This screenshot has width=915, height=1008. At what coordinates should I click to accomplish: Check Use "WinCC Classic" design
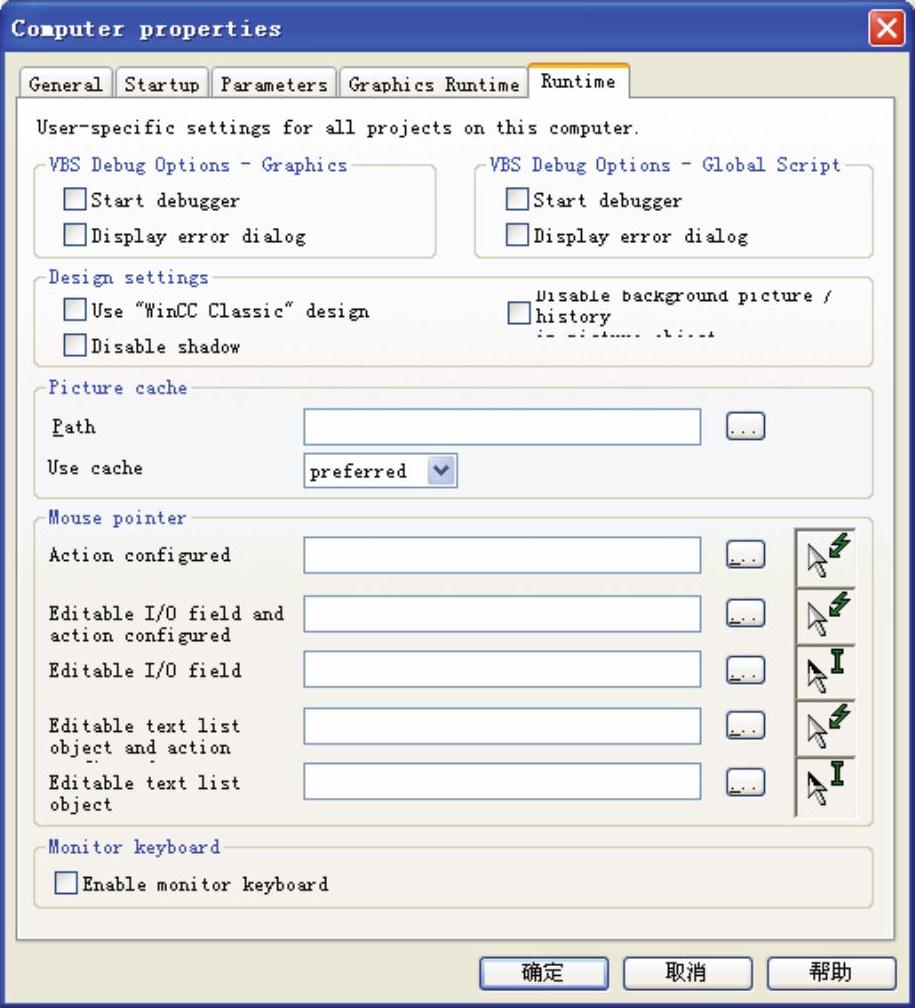coord(75,310)
